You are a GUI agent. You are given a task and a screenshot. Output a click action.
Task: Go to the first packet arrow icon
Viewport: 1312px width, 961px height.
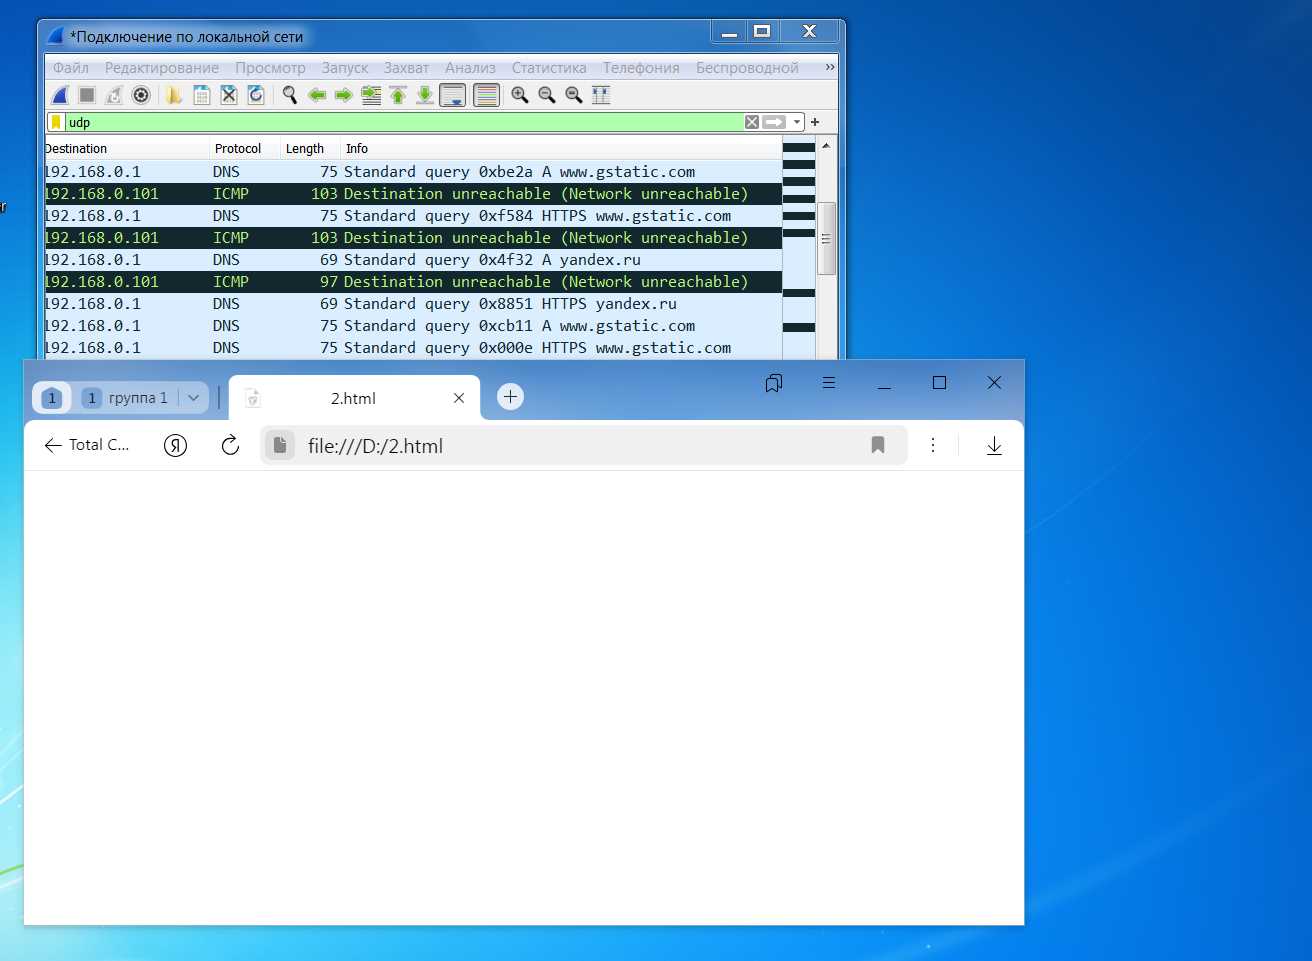[398, 95]
